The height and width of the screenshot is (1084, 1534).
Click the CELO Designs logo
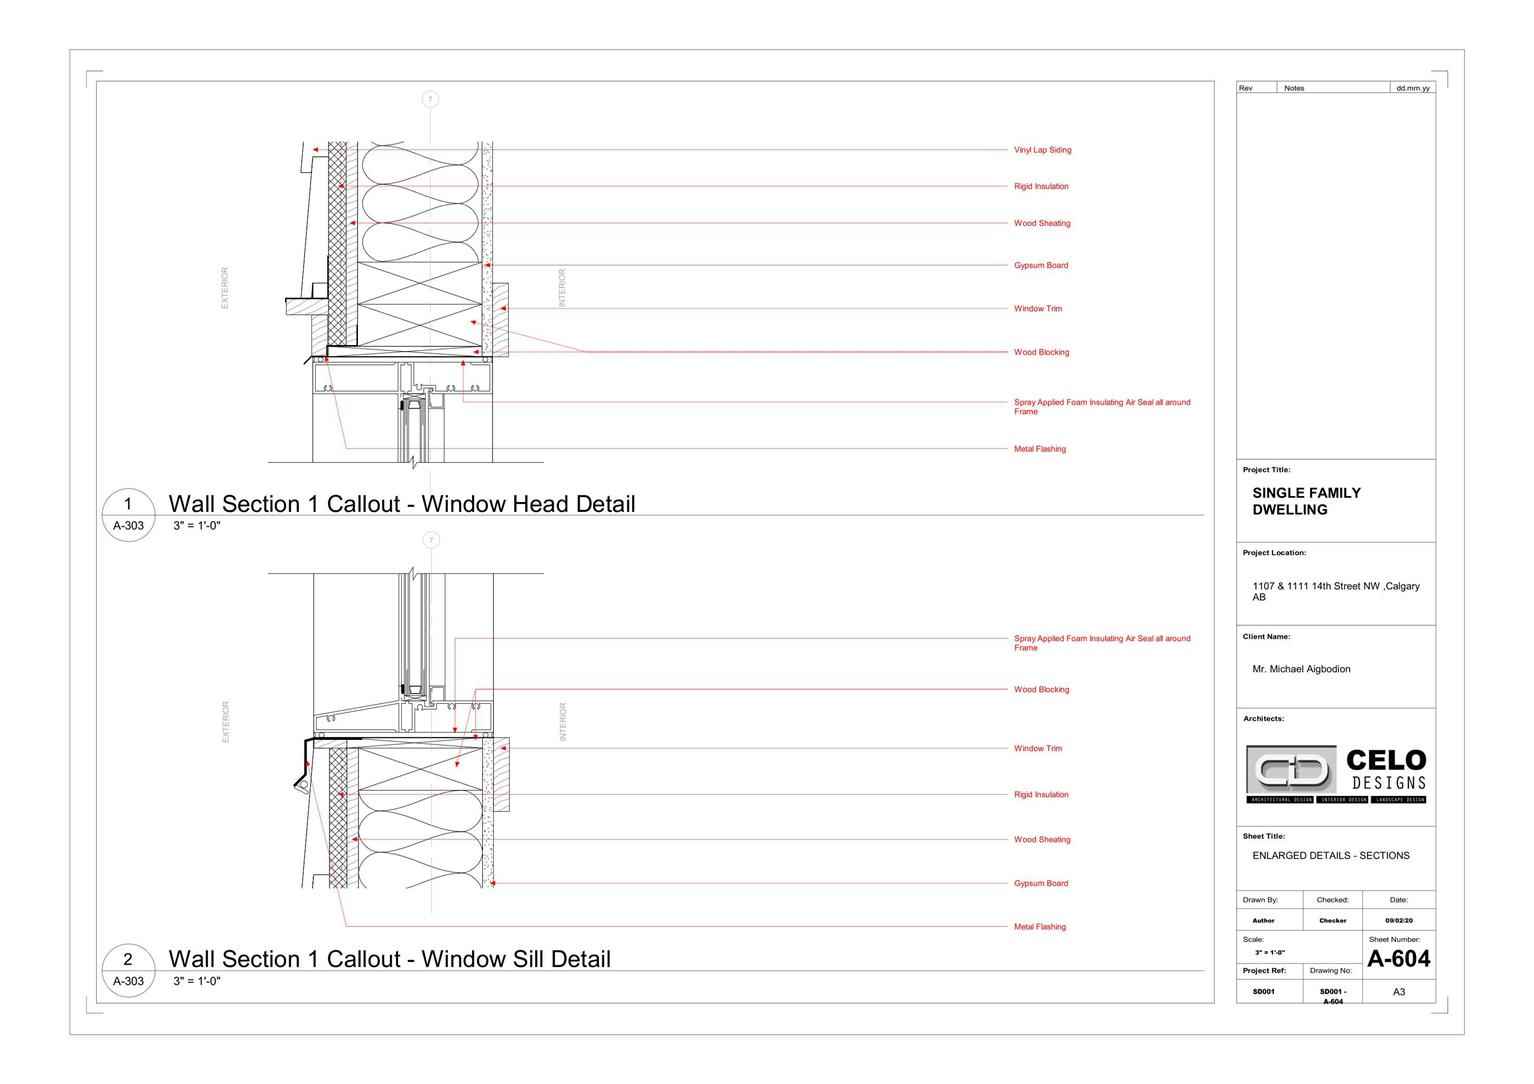click(x=1337, y=775)
